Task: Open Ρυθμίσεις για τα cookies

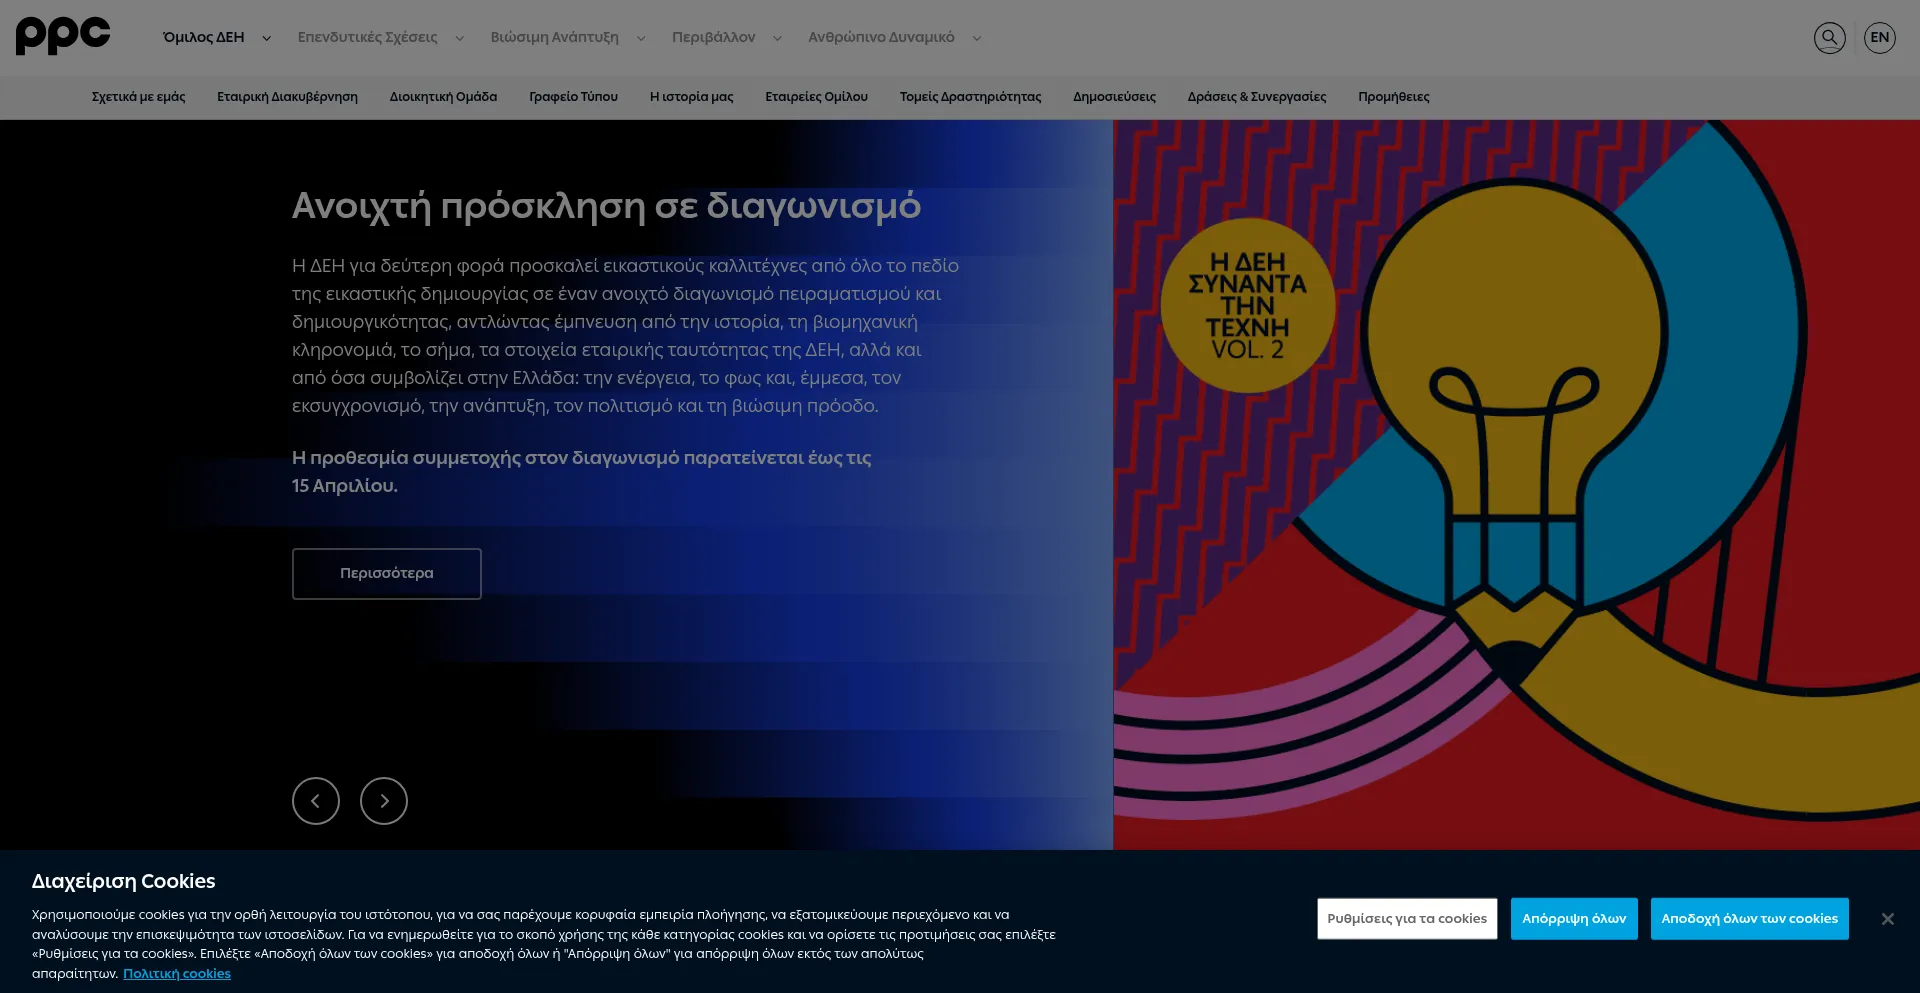Action: 1407,919
